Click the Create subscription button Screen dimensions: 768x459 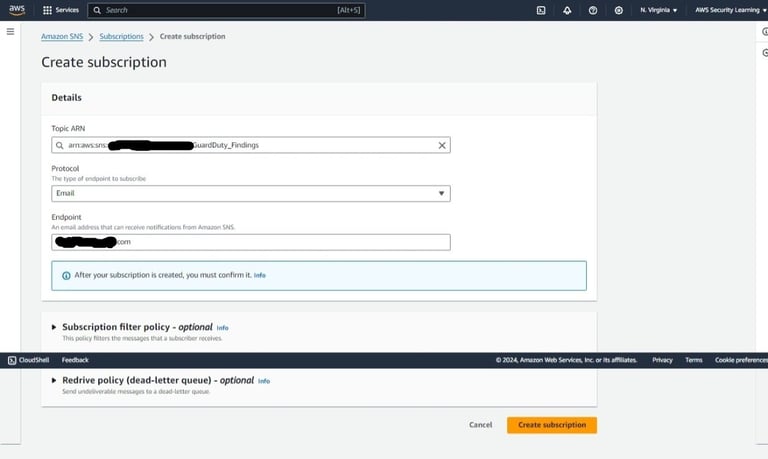click(552, 425)
